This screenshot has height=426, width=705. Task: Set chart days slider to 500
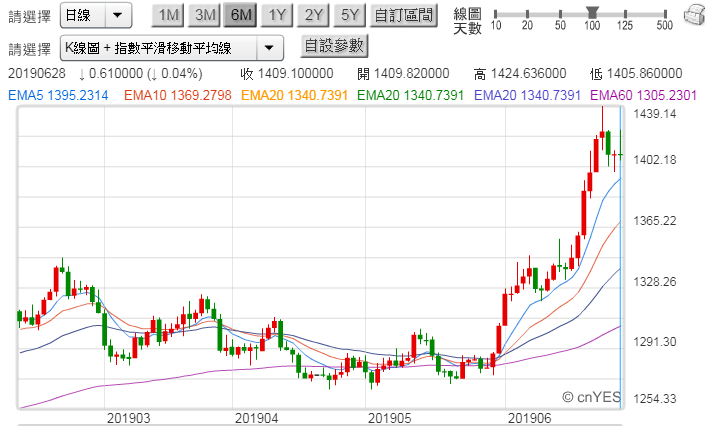click(665, 14)
